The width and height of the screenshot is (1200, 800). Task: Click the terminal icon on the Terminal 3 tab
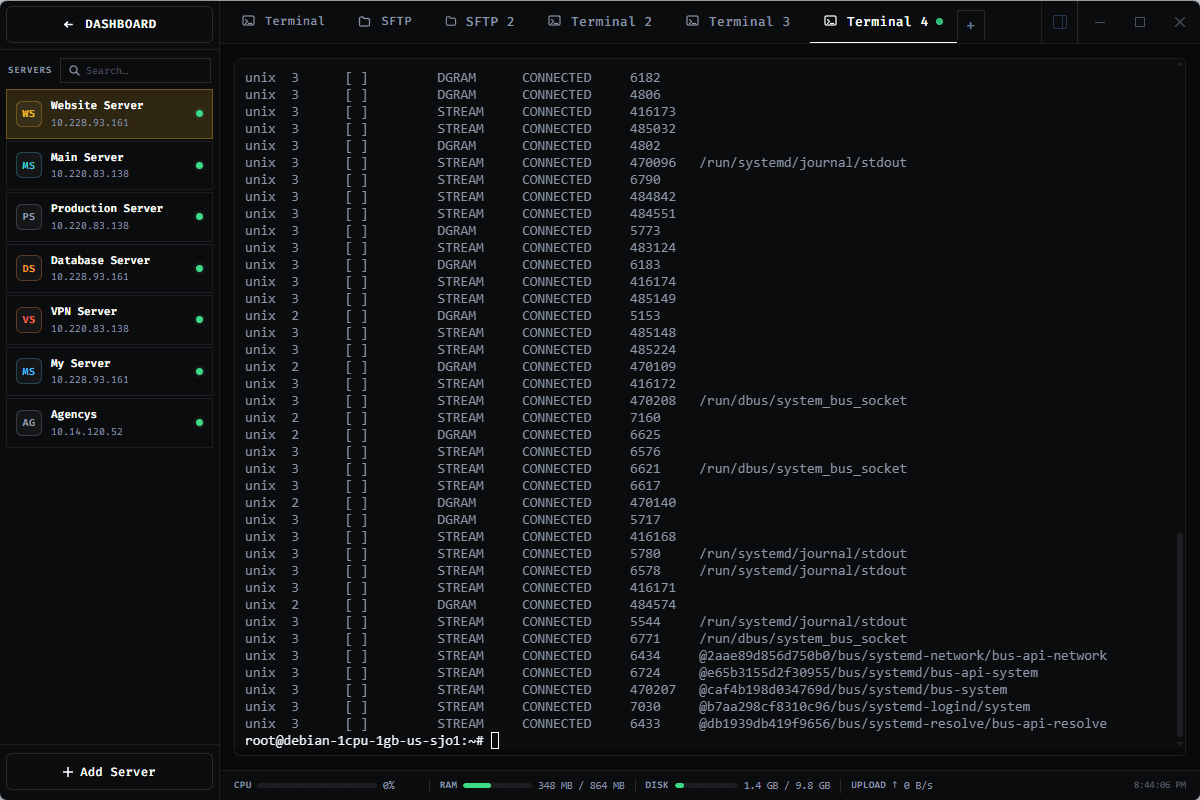click(692, 21)
